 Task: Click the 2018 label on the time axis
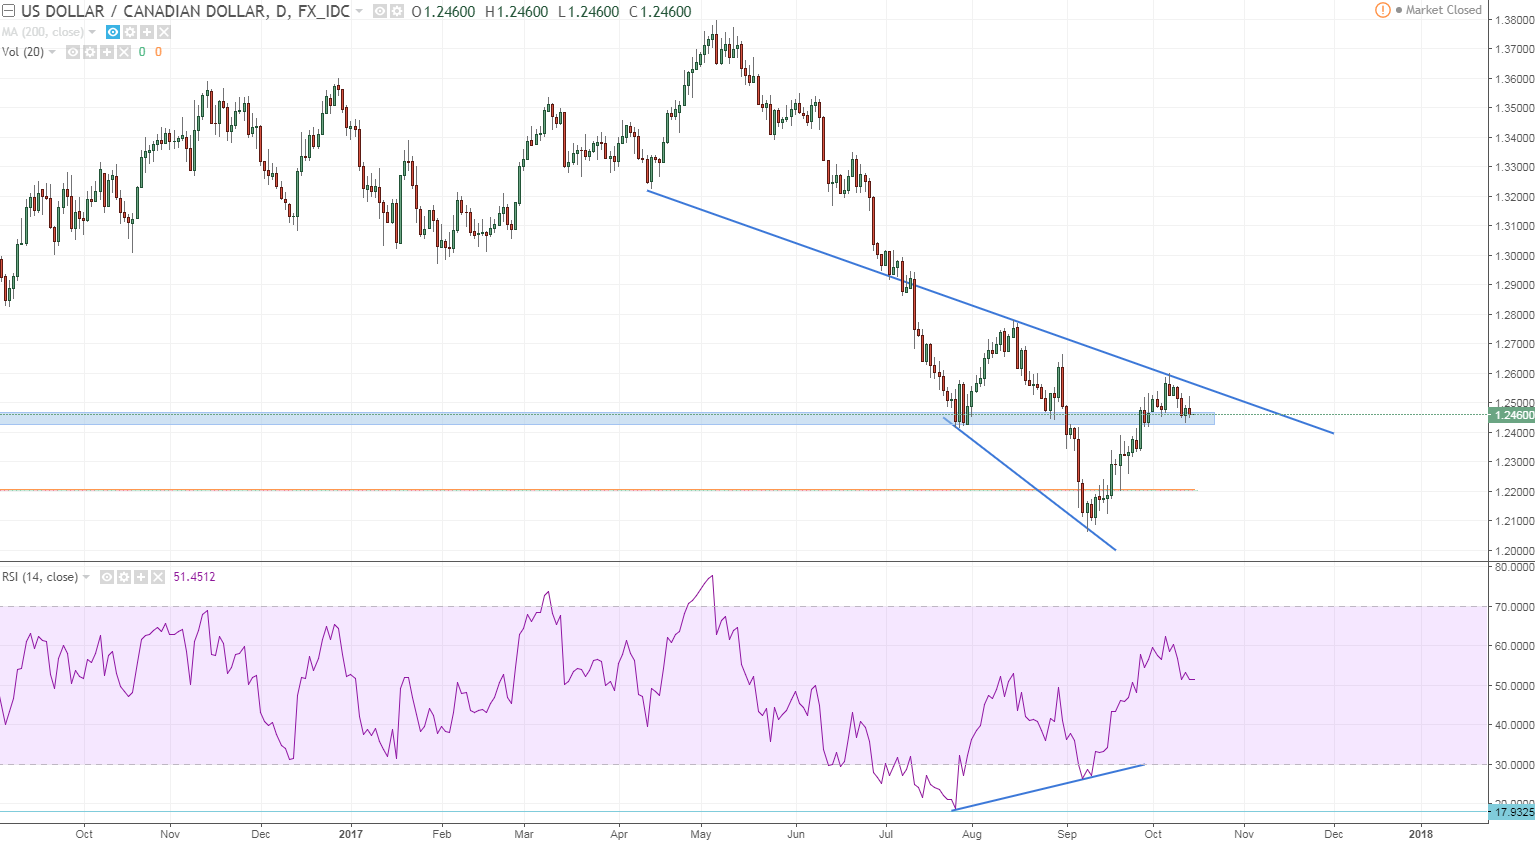1420,834
